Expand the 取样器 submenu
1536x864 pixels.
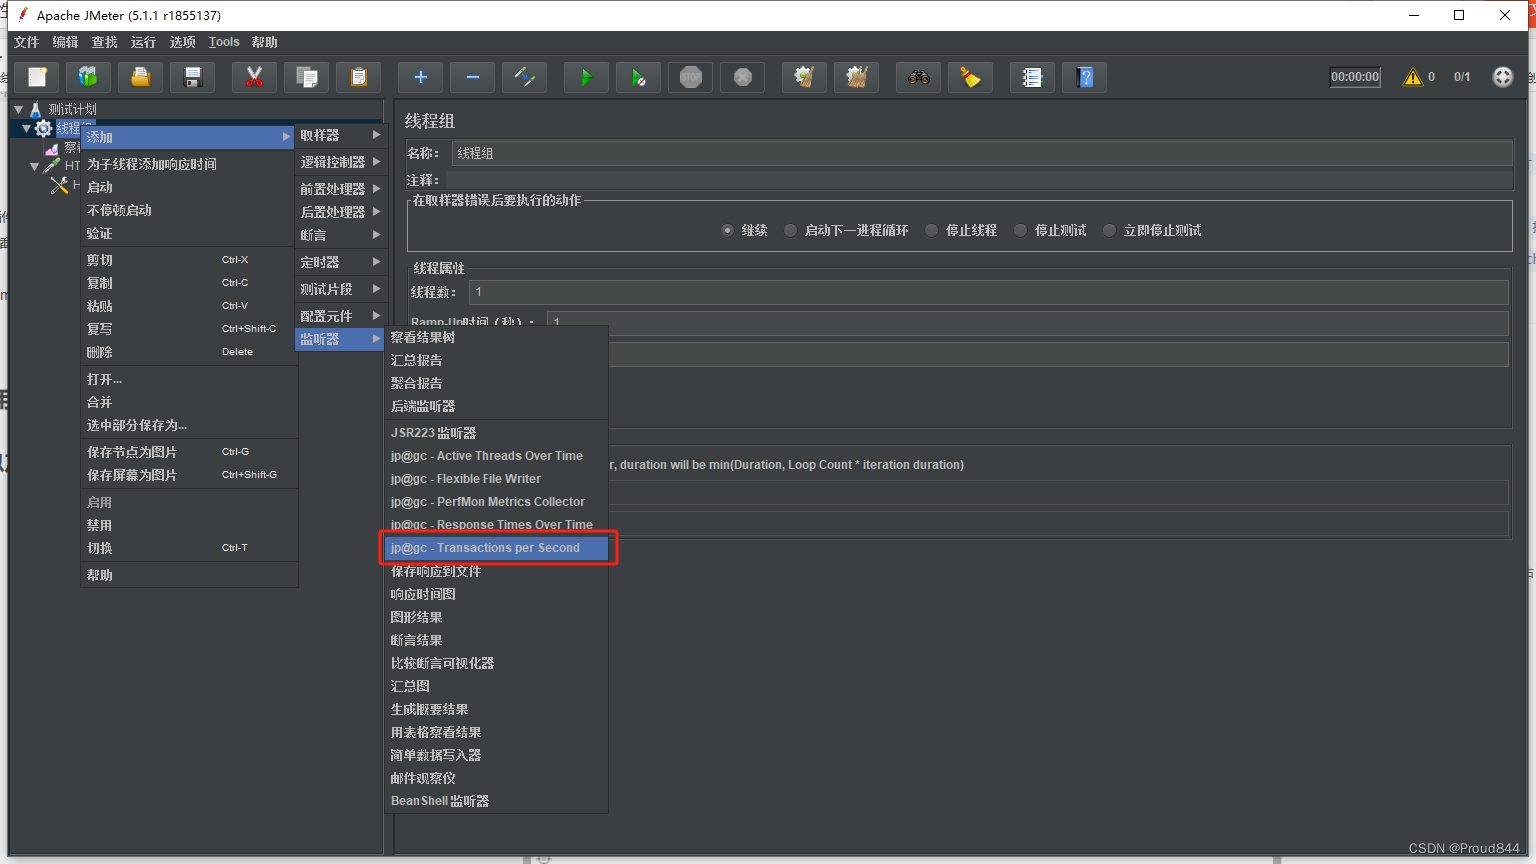click(x=340, y=135)
